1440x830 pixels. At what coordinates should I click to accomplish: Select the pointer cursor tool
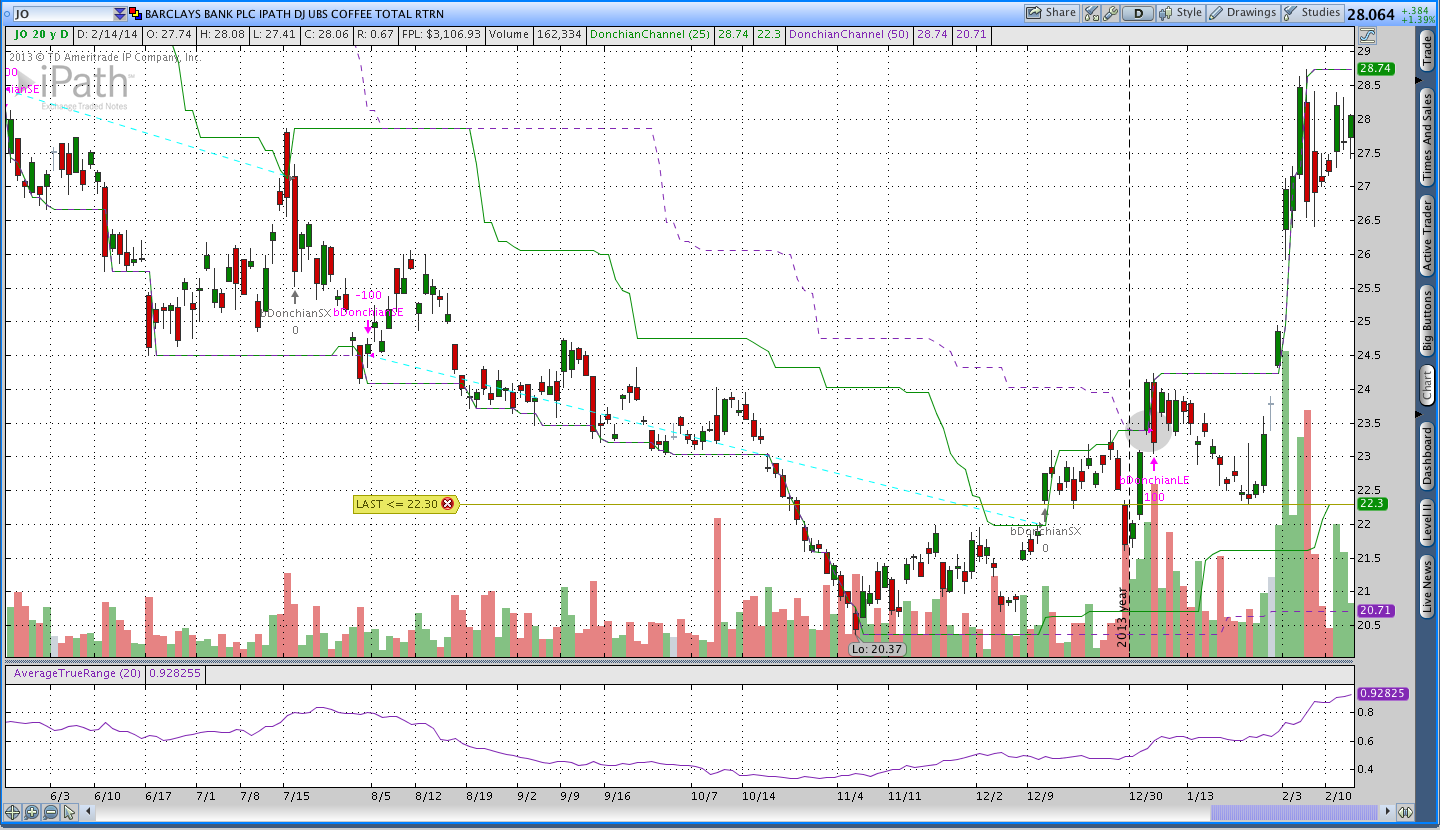point(69,812)
